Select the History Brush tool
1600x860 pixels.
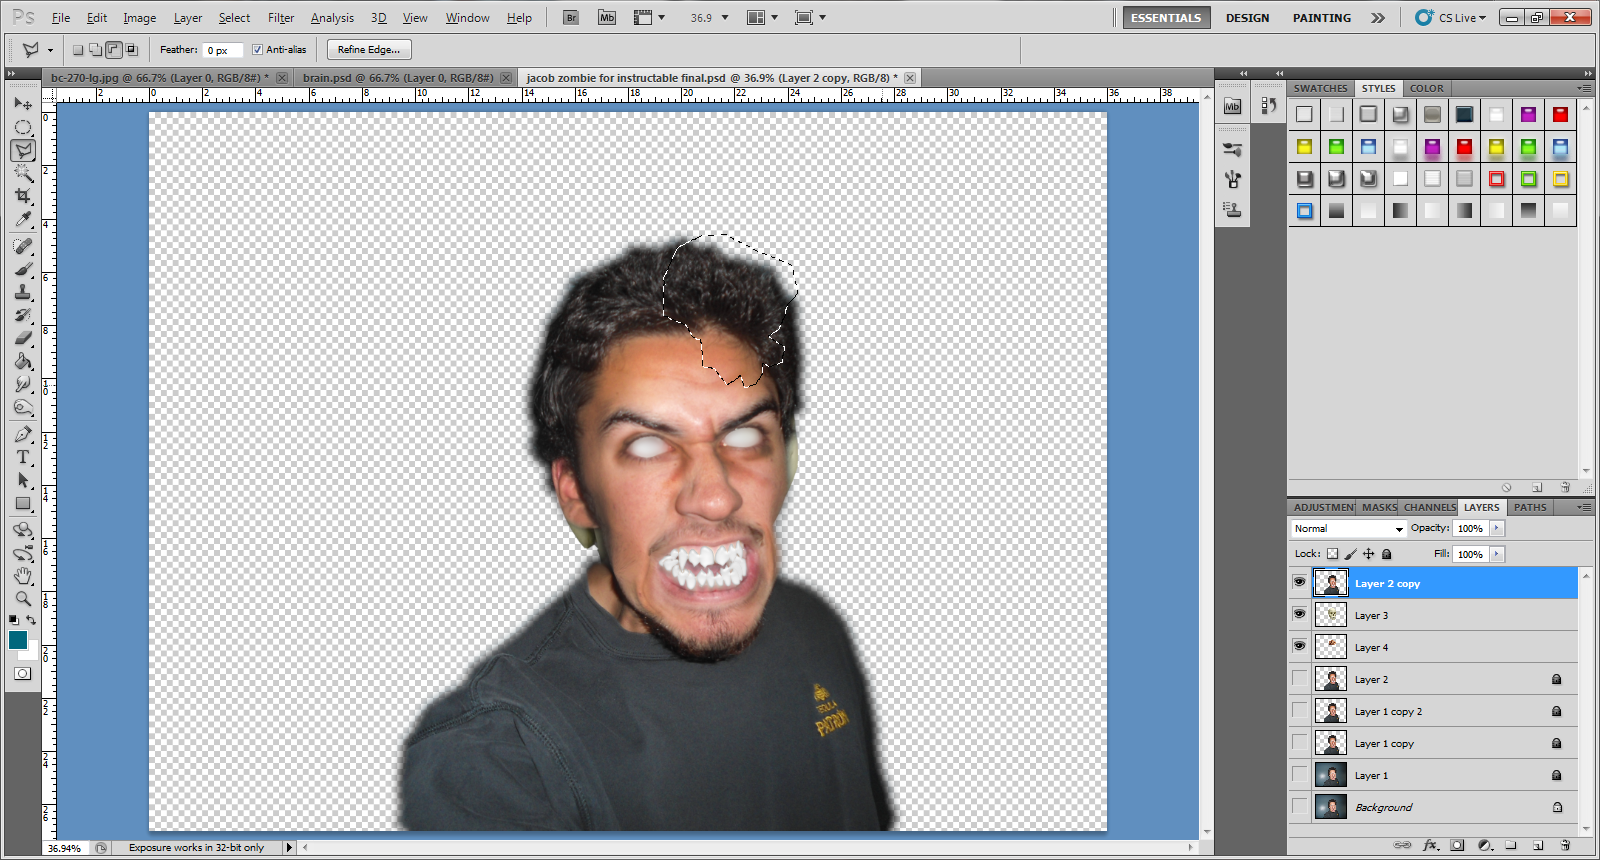23,315
